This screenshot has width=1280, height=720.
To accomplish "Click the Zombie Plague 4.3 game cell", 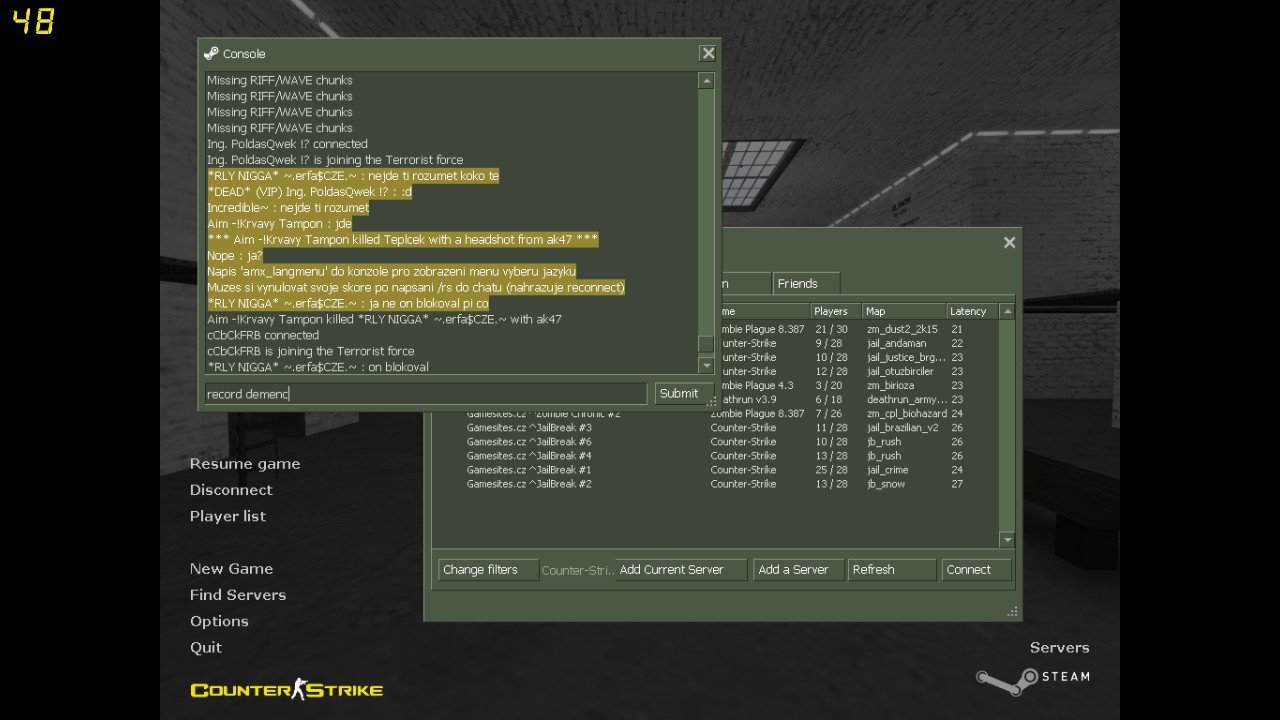I will click(x=757, y=385).
